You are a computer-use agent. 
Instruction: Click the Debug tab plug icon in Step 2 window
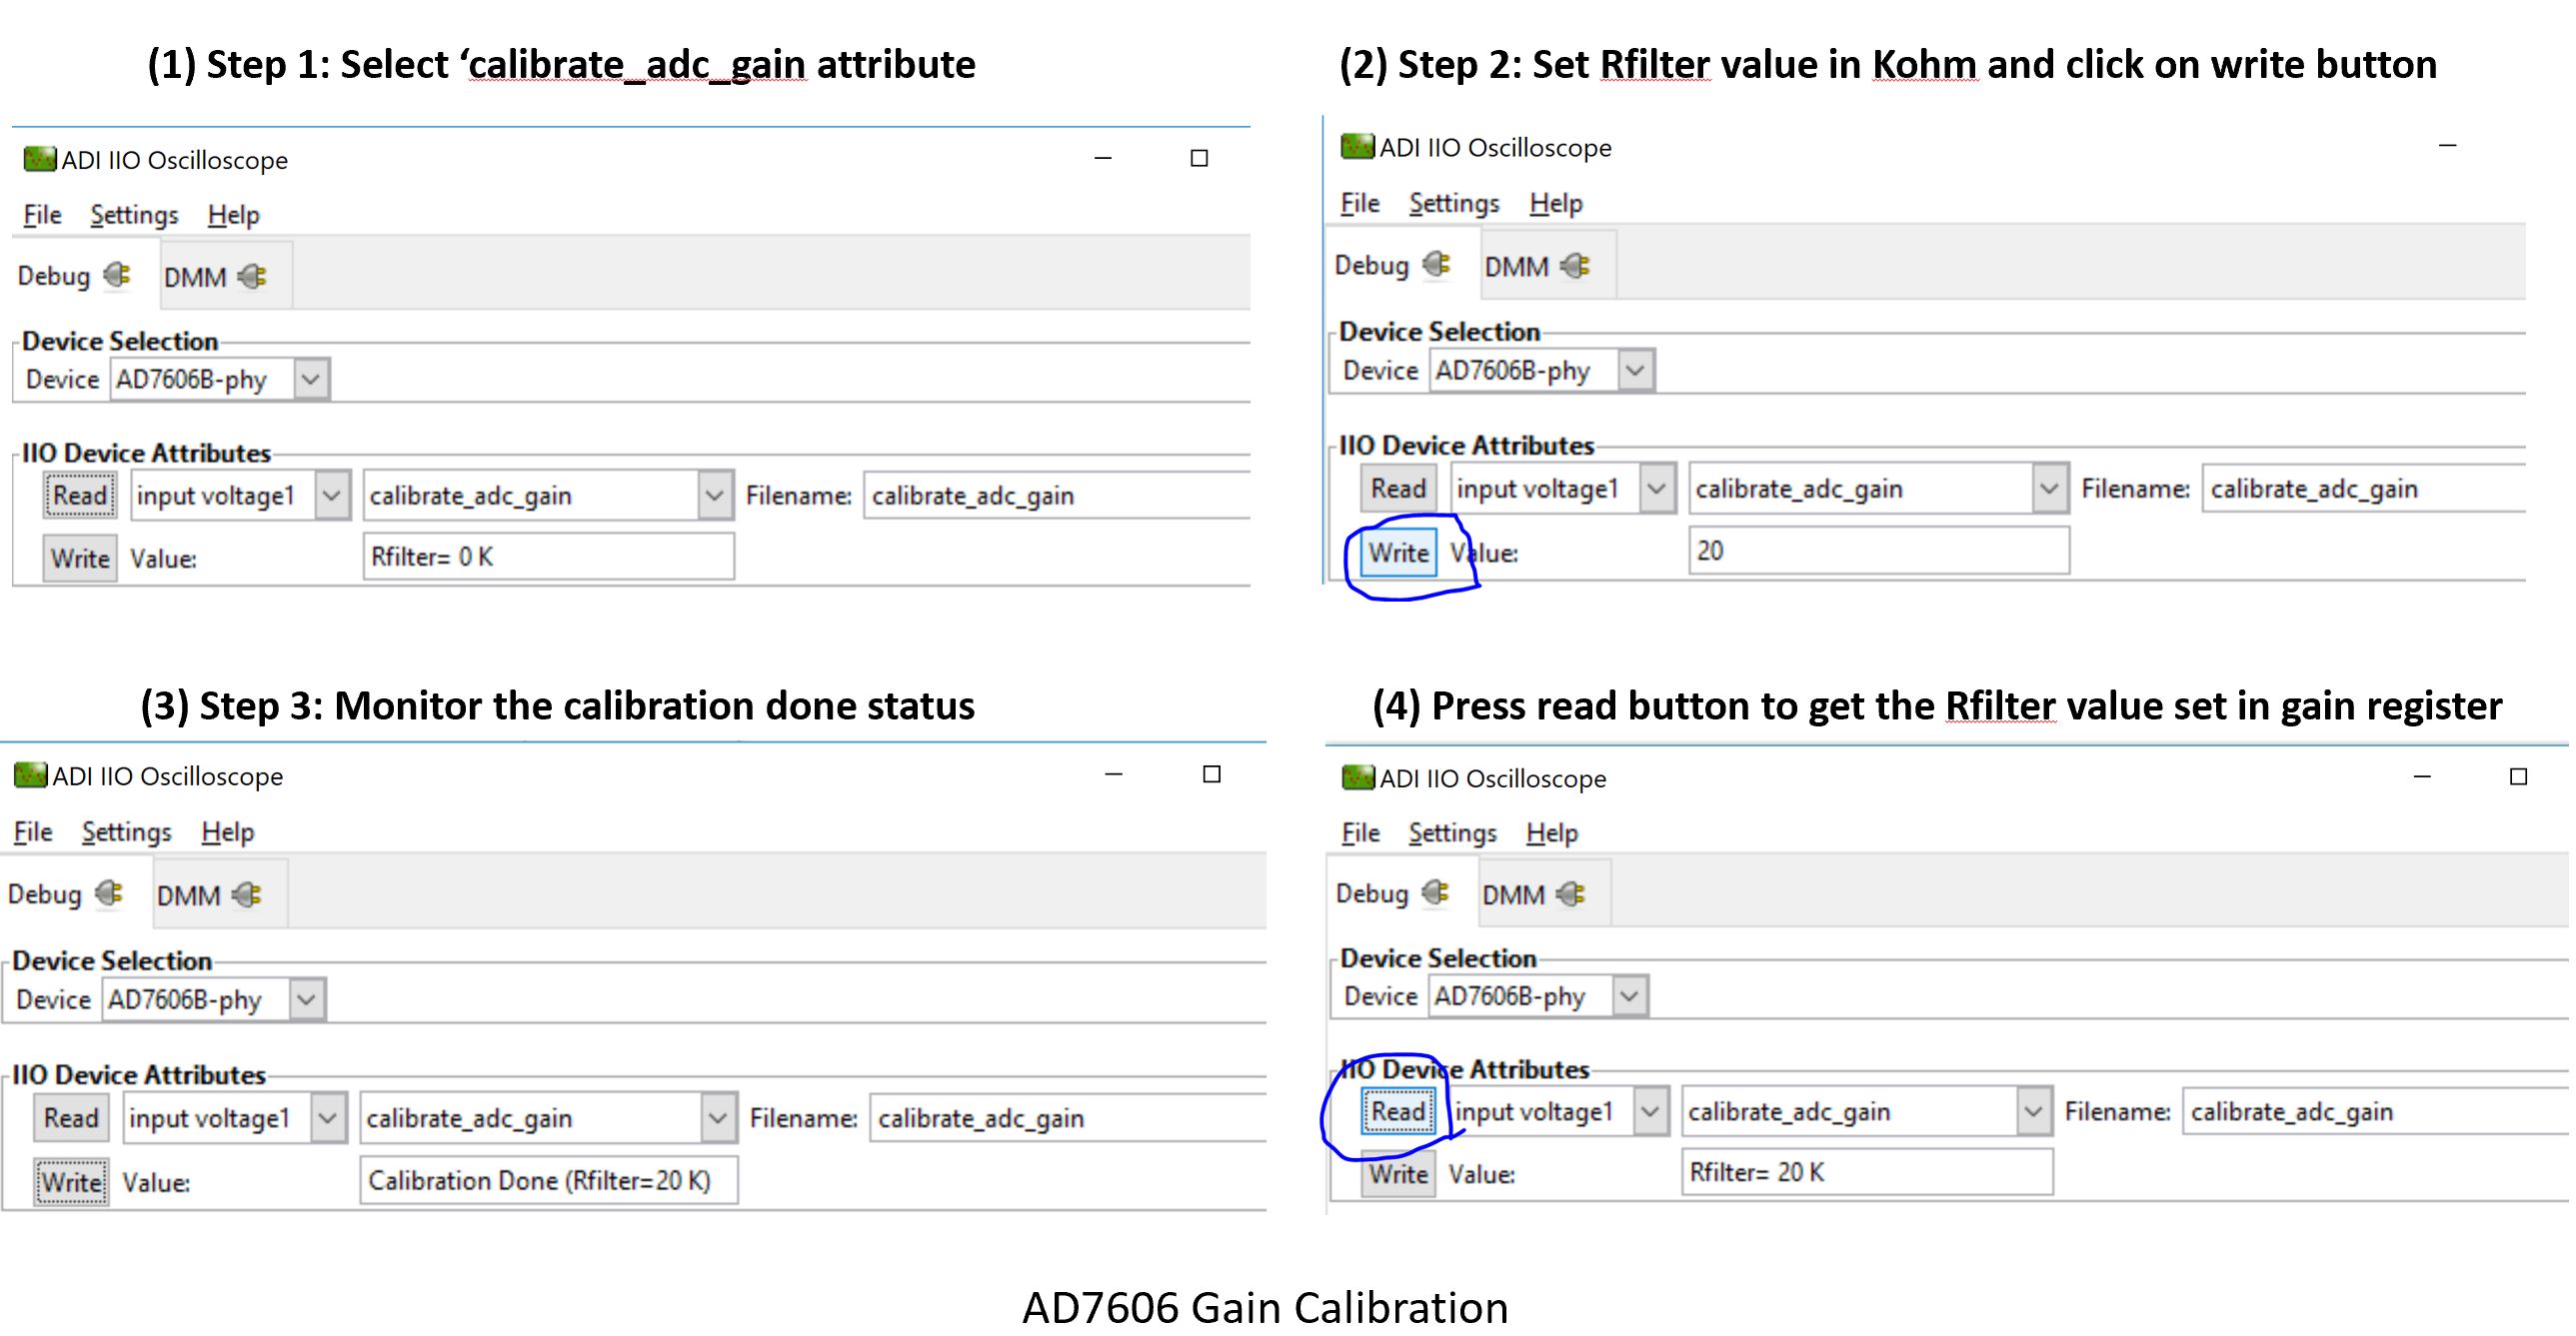click(x=1436, y=264)
